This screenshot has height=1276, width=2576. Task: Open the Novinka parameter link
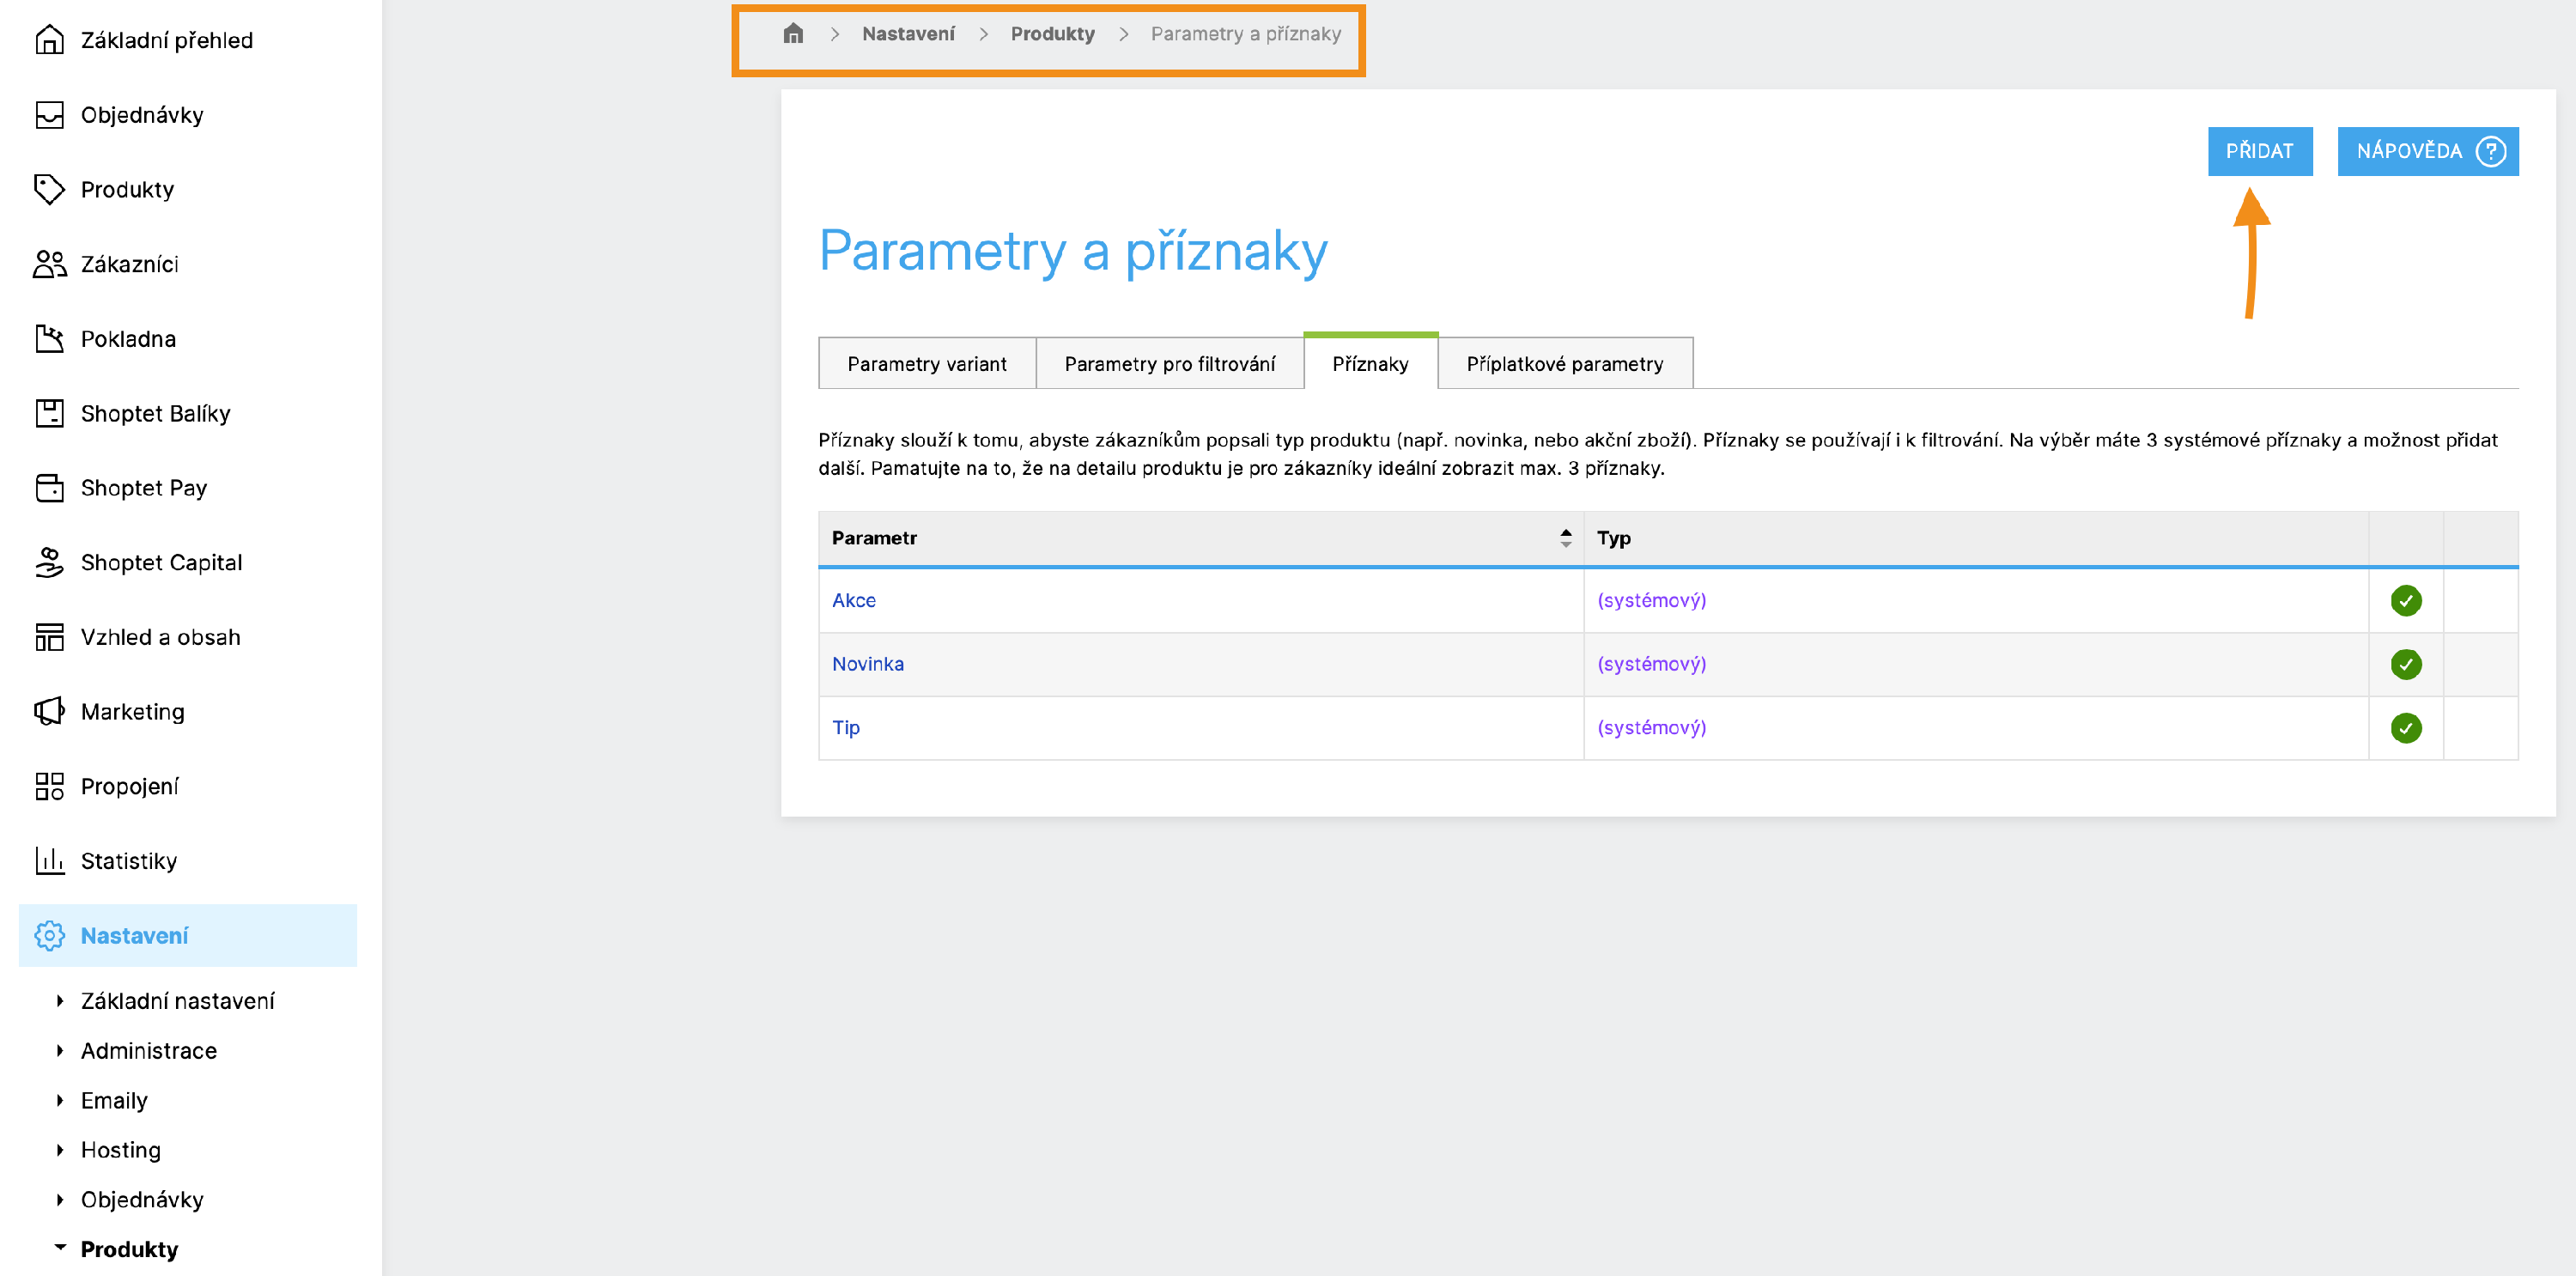(867, 664)
